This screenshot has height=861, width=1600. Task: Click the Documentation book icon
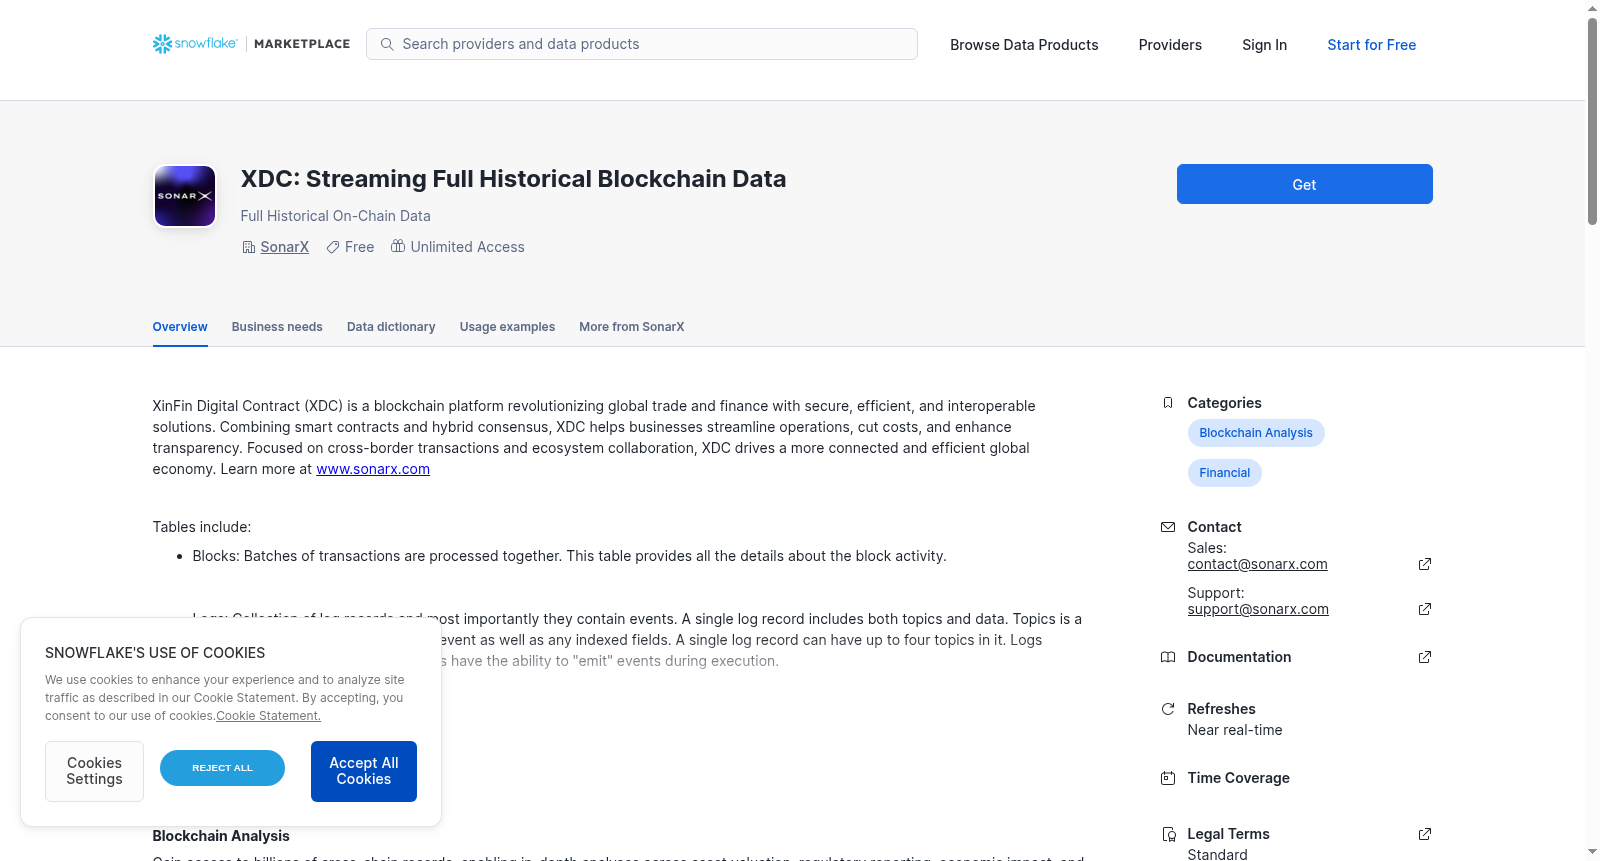1168,657
